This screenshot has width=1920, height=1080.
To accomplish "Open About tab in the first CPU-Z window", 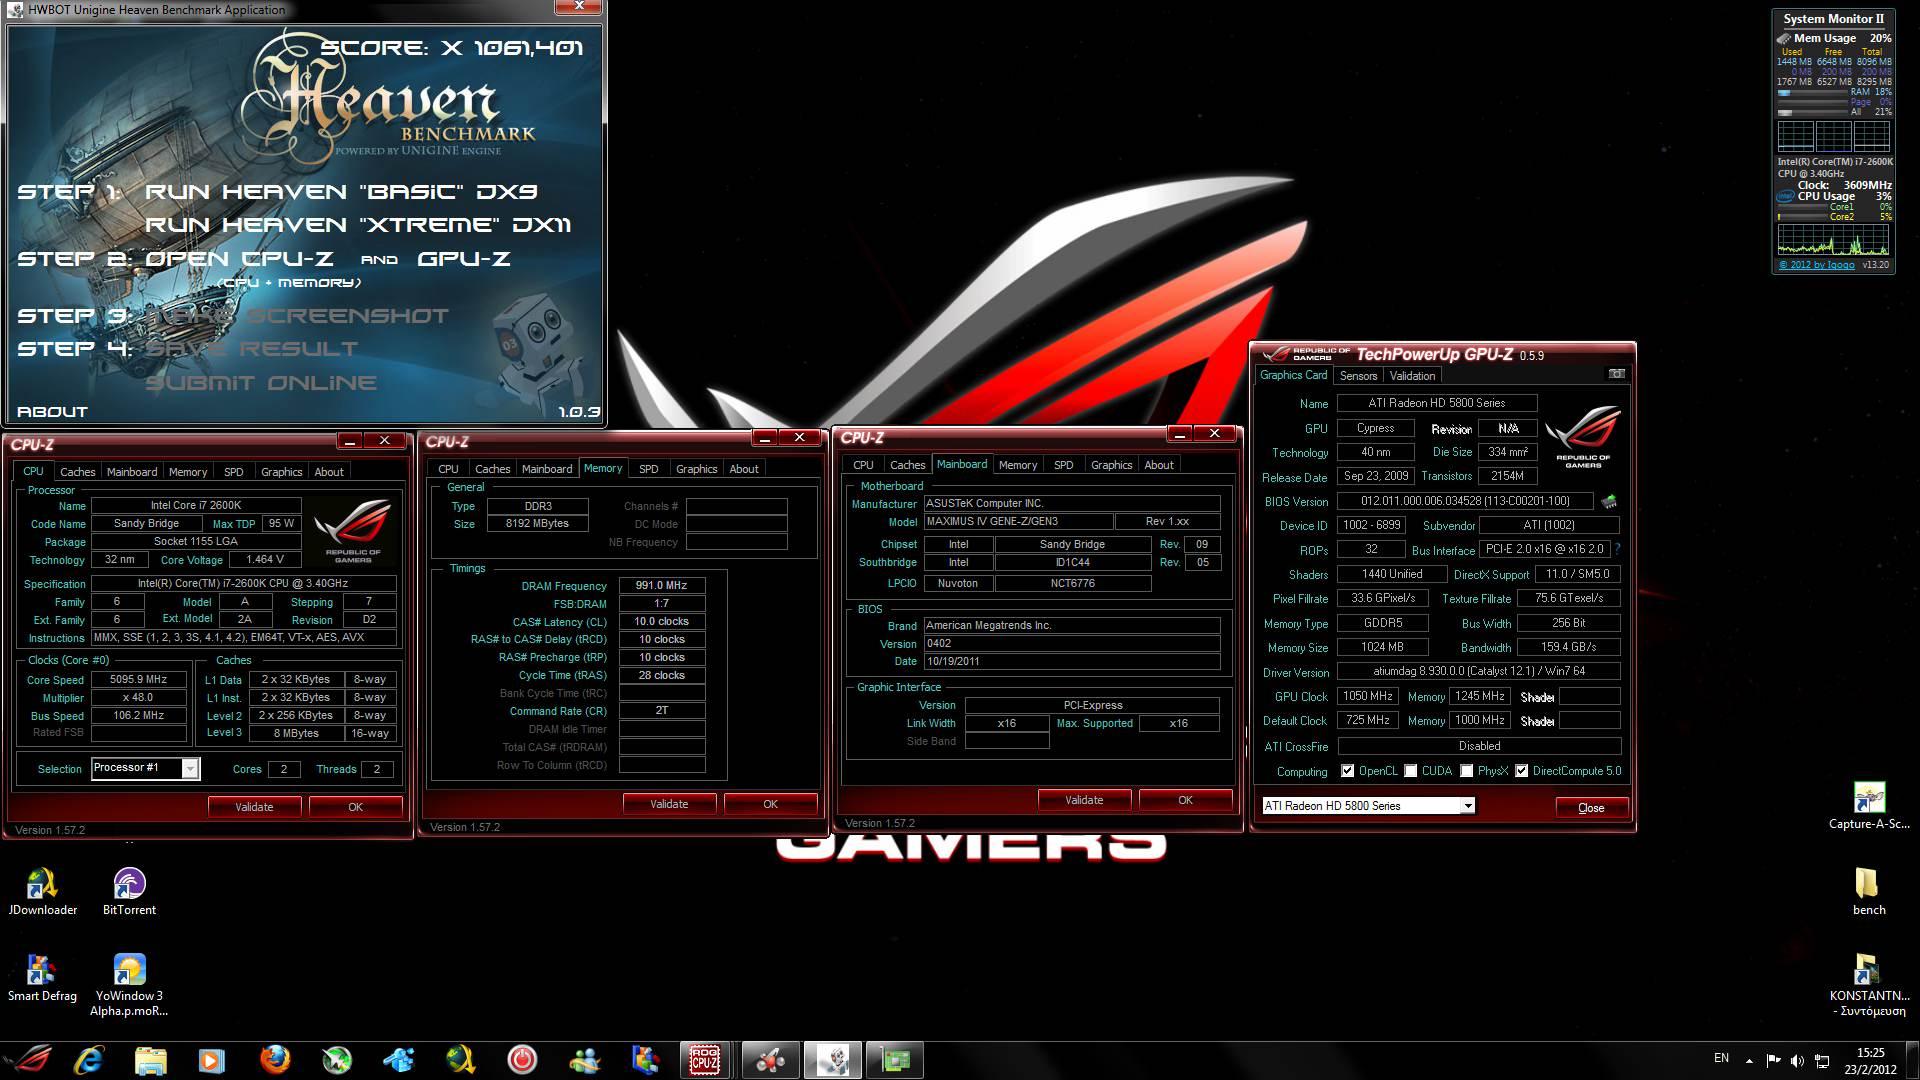I will click(329, 472).
